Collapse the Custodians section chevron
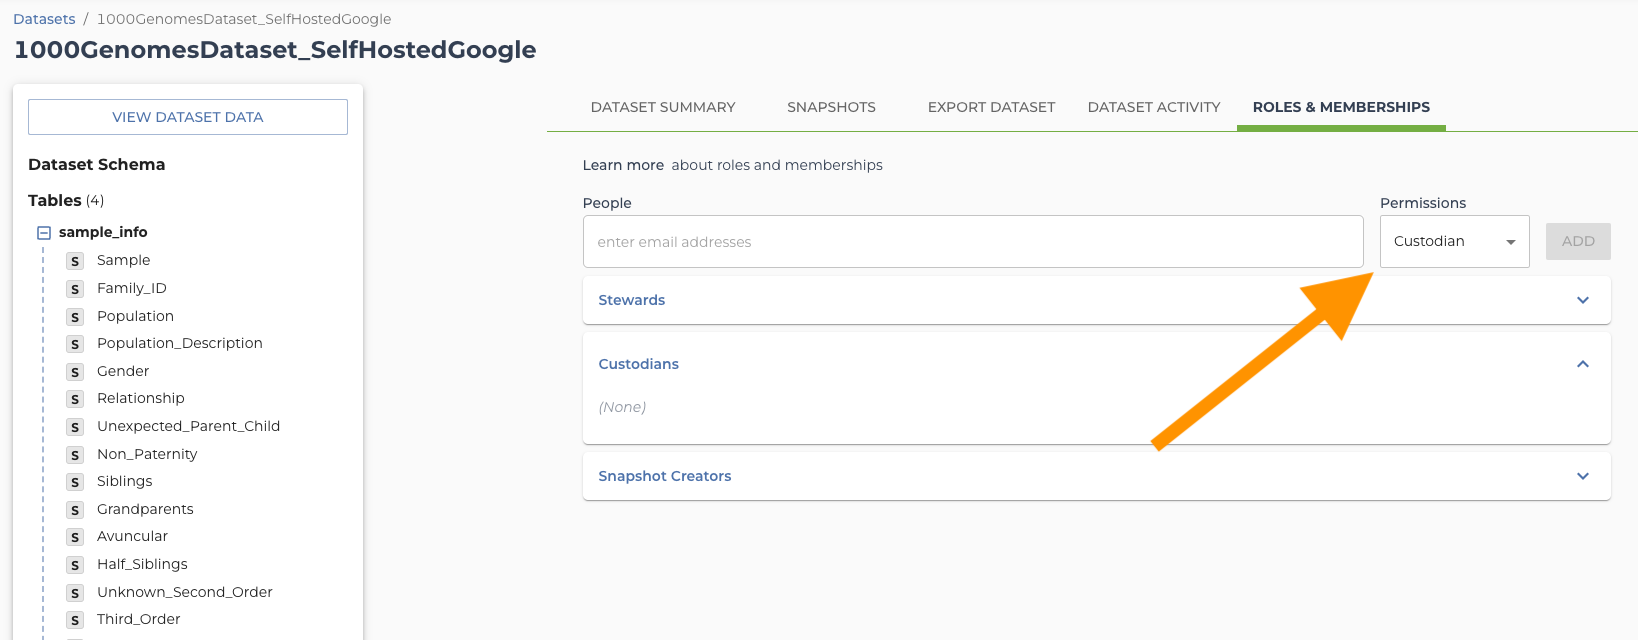The image size is (1638, 640). [x=1582, y=364]
